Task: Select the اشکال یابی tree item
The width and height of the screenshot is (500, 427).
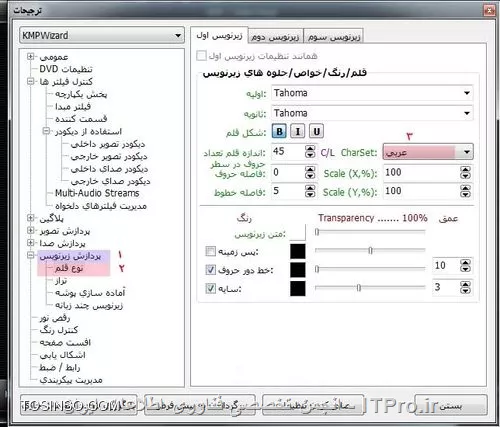Action: 62,355
